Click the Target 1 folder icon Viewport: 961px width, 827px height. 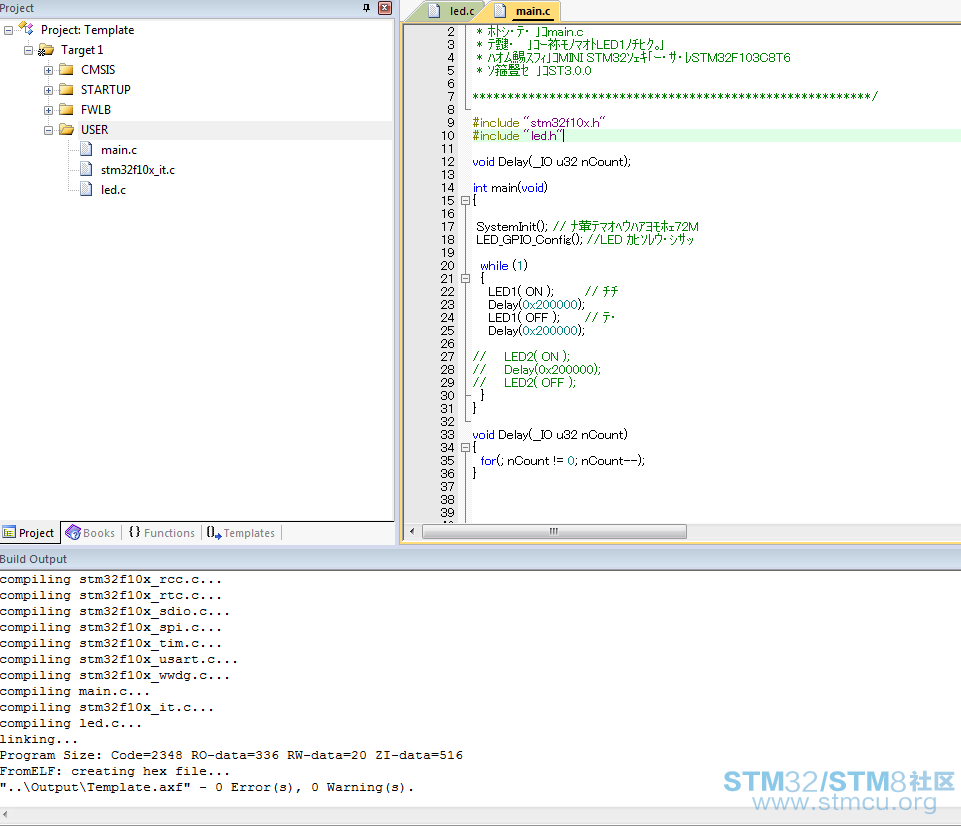pos(46,50)
